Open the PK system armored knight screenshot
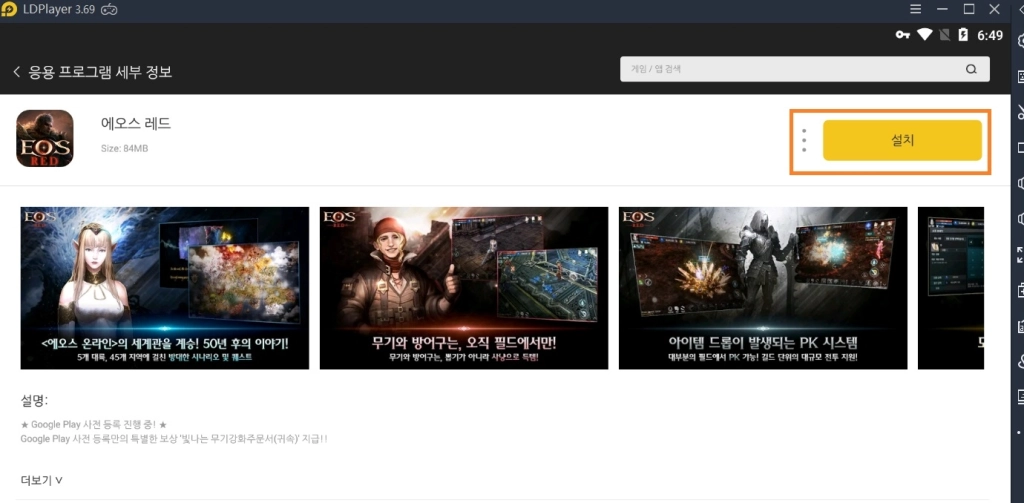The height and width of the screenshot is (503, 1024). 763,288
